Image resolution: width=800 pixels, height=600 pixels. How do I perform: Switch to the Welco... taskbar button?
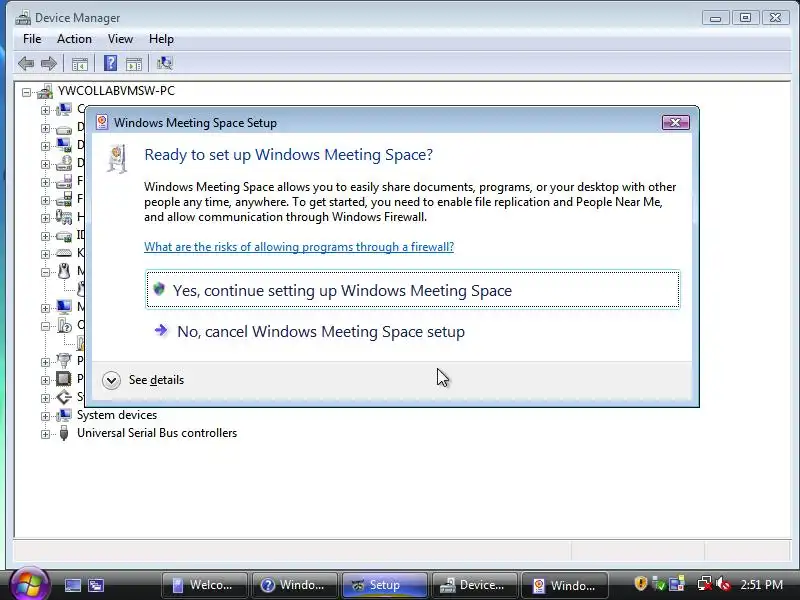pyautogui.click(x=205, y=585)
